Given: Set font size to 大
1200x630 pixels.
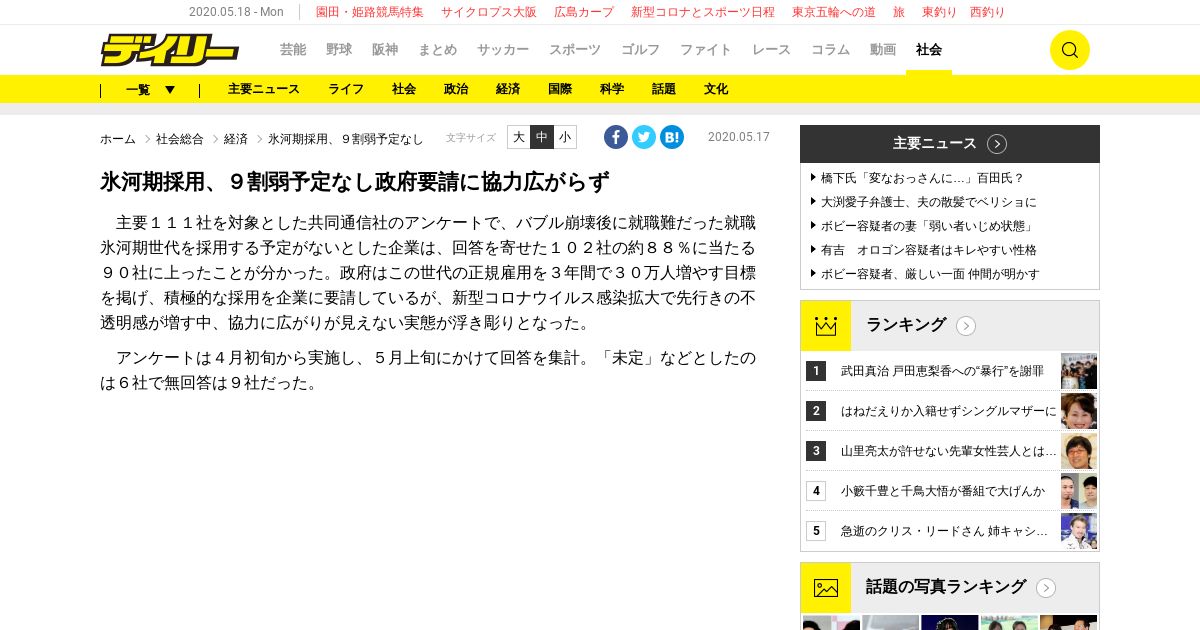Looking at the screenshot, I should [x=519, y=137].
